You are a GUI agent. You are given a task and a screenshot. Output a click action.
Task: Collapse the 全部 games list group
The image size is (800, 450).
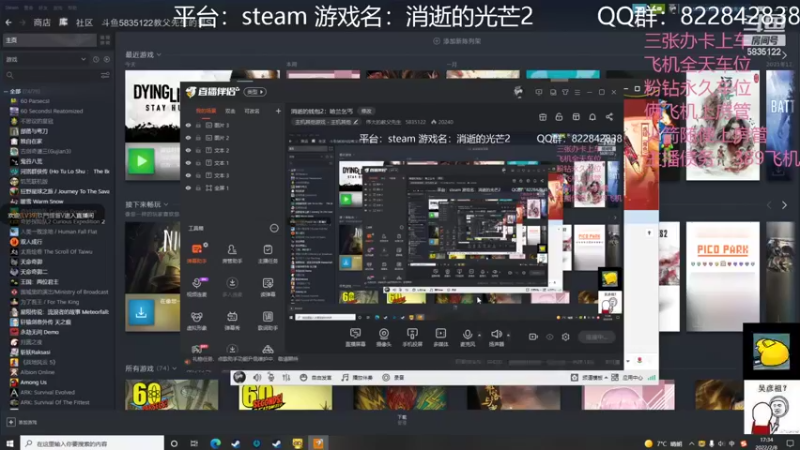tap(6, 91)
